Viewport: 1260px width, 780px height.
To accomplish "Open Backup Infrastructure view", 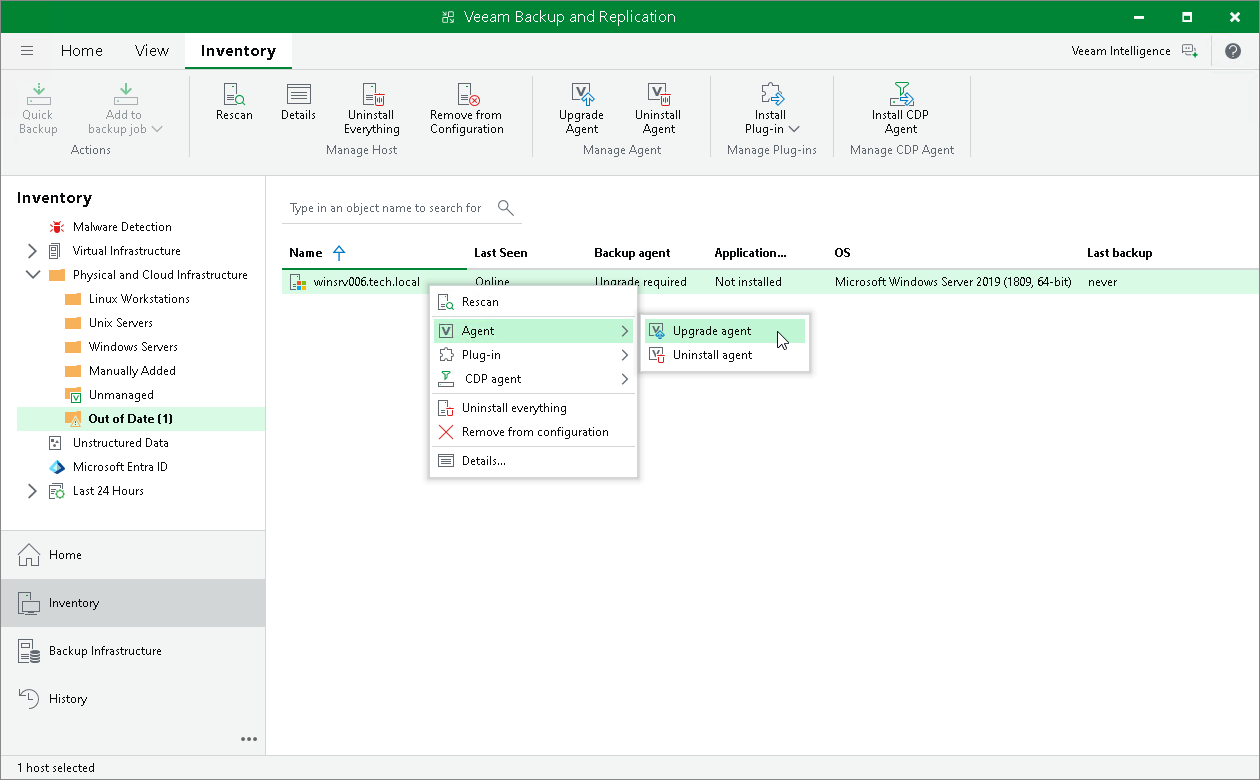I will point(105,650).
